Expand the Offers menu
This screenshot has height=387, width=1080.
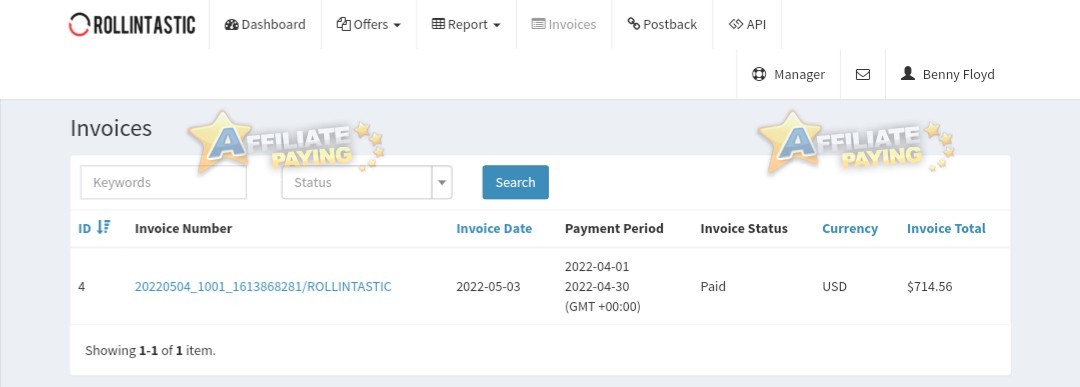pyautogui.click(x=368, y=24)
